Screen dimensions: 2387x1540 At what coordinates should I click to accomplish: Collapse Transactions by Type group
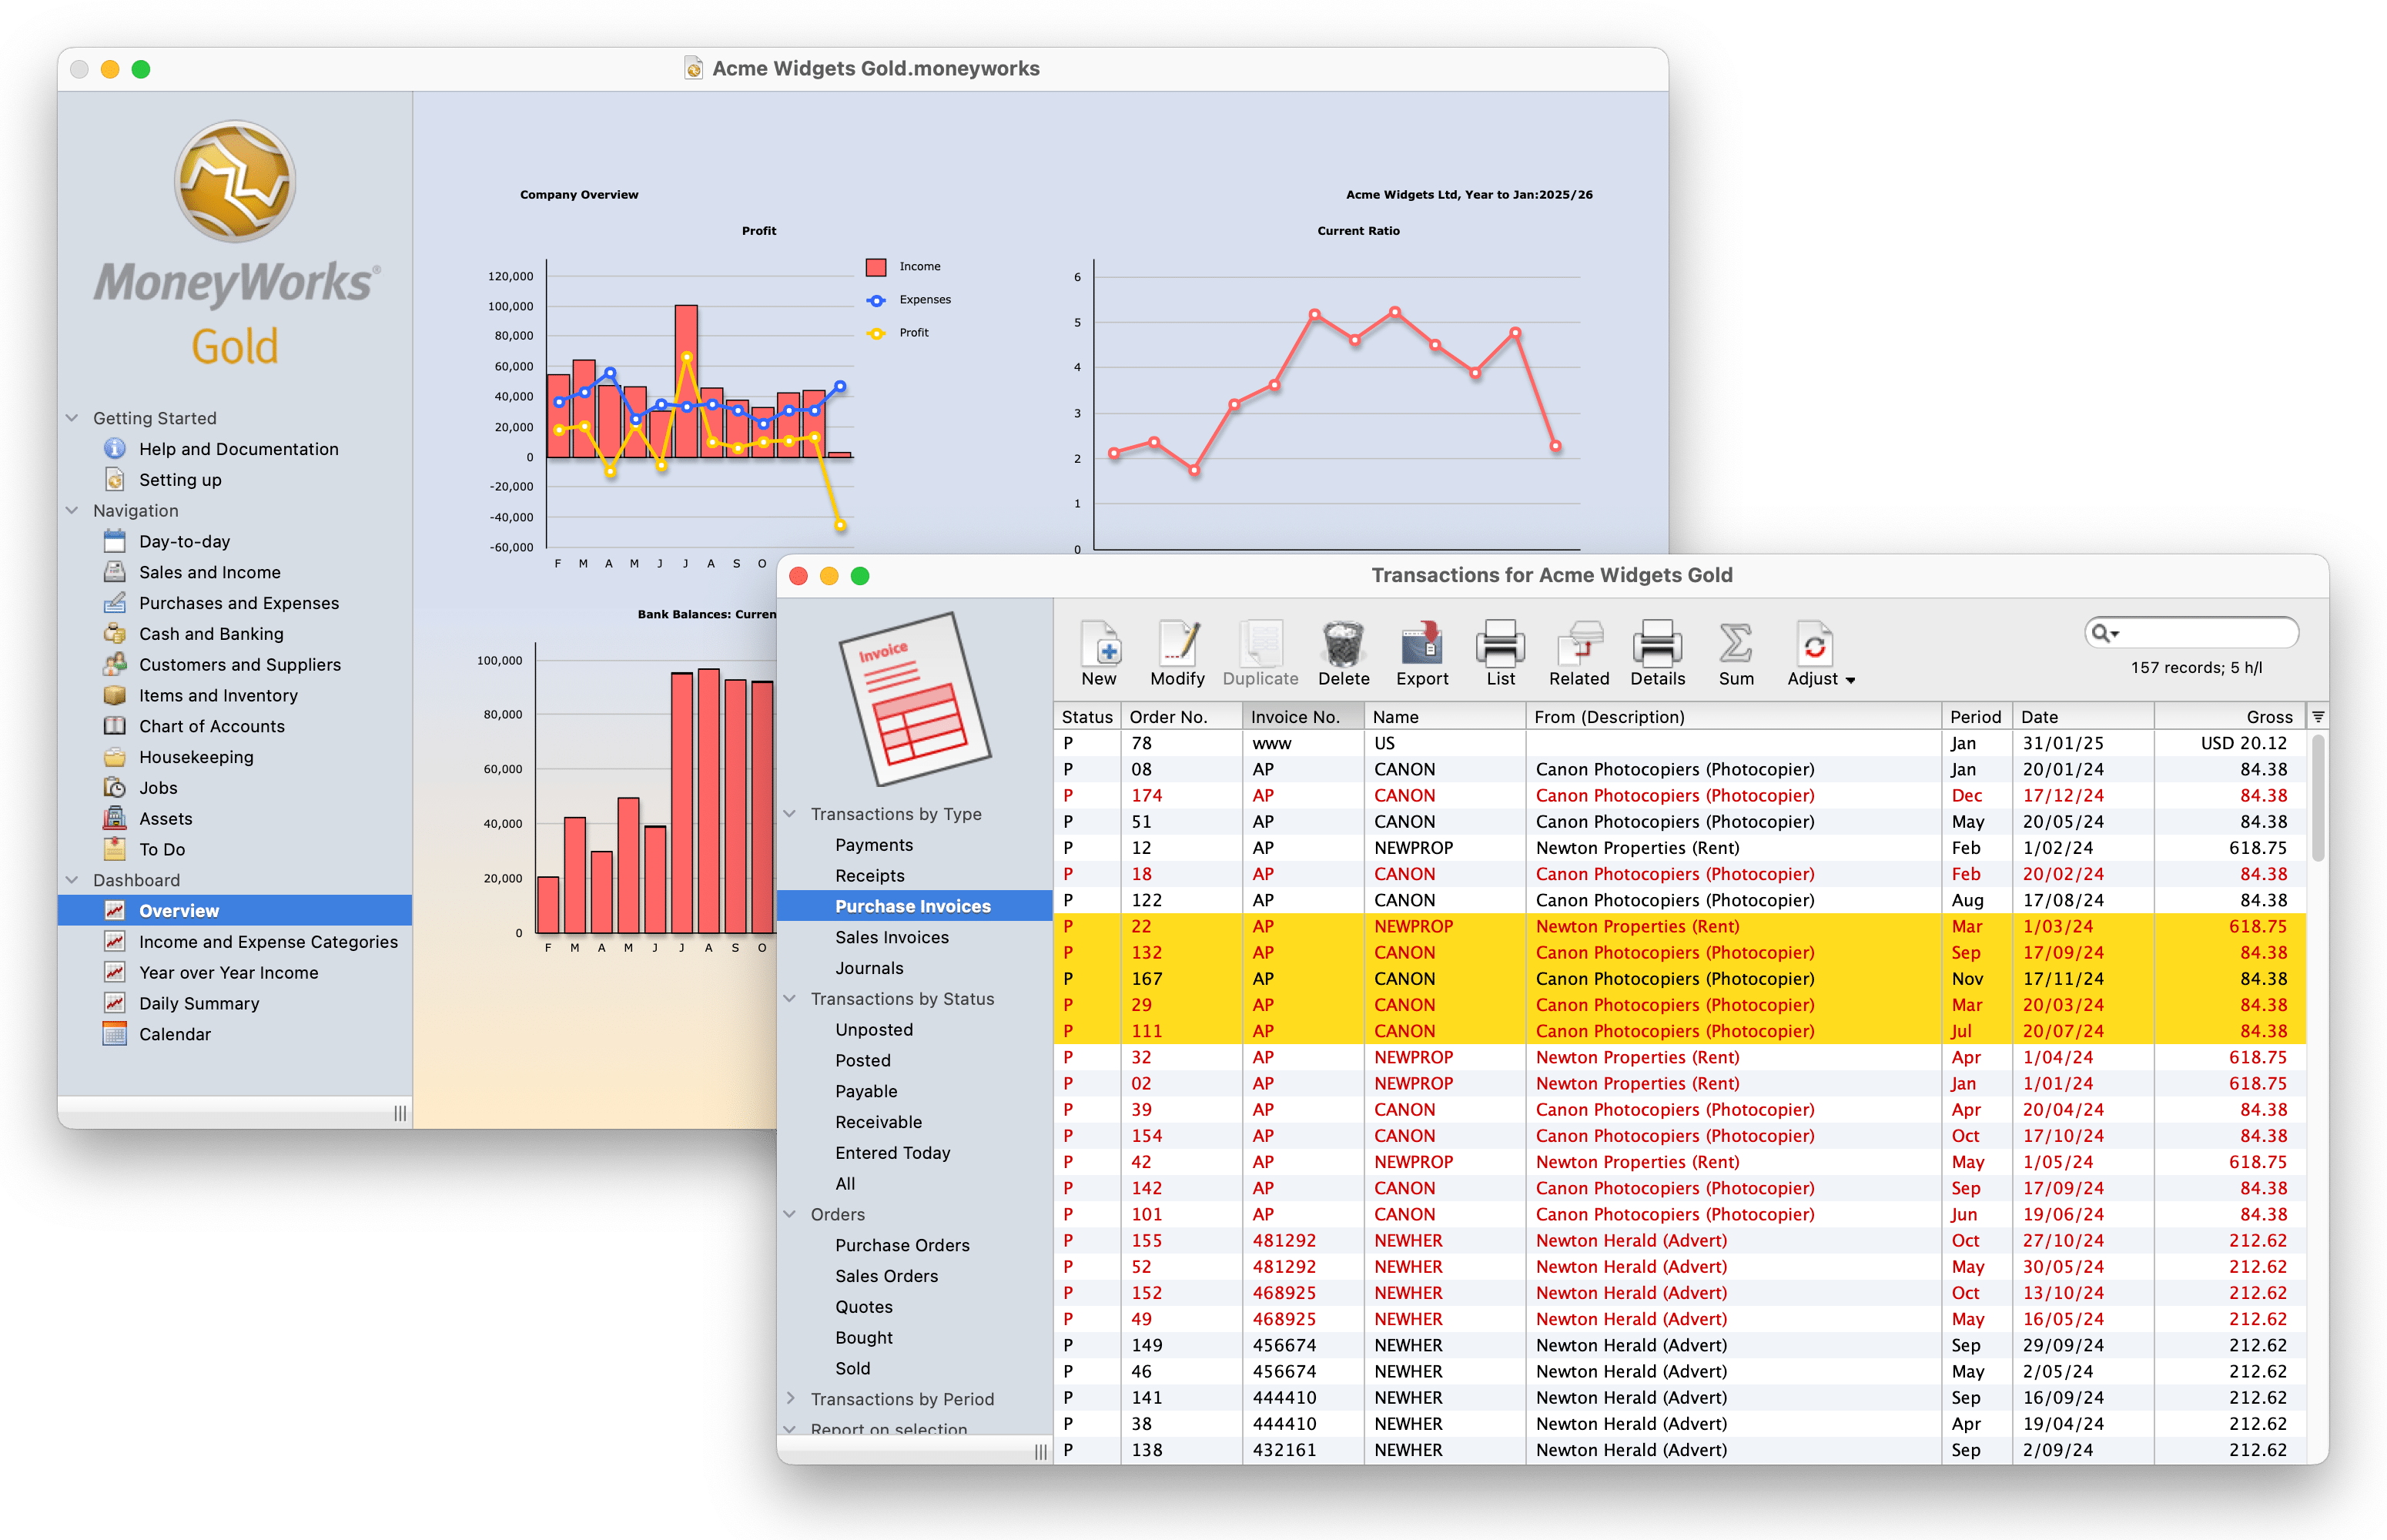pos(790,814)
